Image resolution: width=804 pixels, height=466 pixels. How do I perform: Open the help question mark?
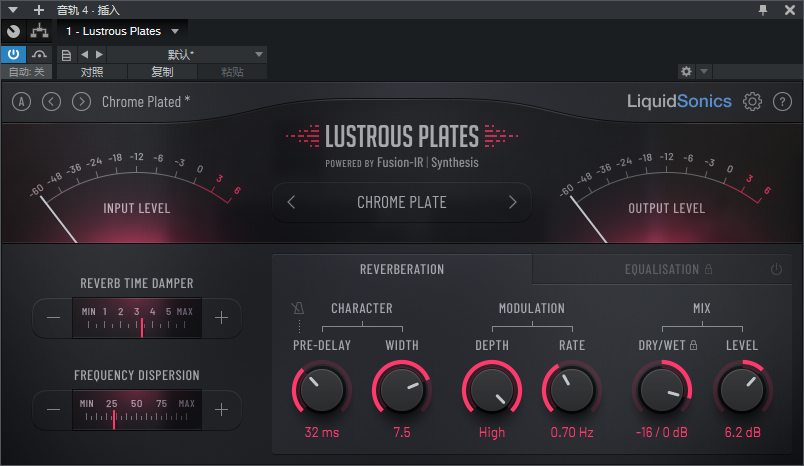click(782, 102)
